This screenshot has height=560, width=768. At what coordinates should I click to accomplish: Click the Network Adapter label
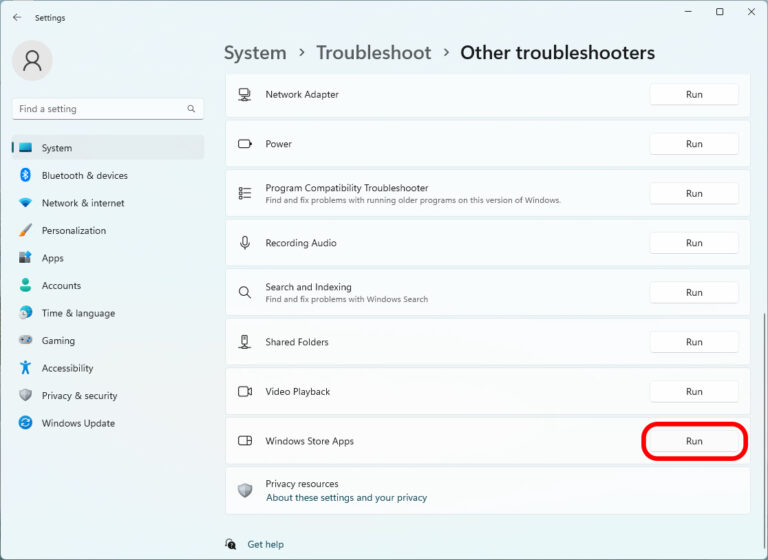302,95
